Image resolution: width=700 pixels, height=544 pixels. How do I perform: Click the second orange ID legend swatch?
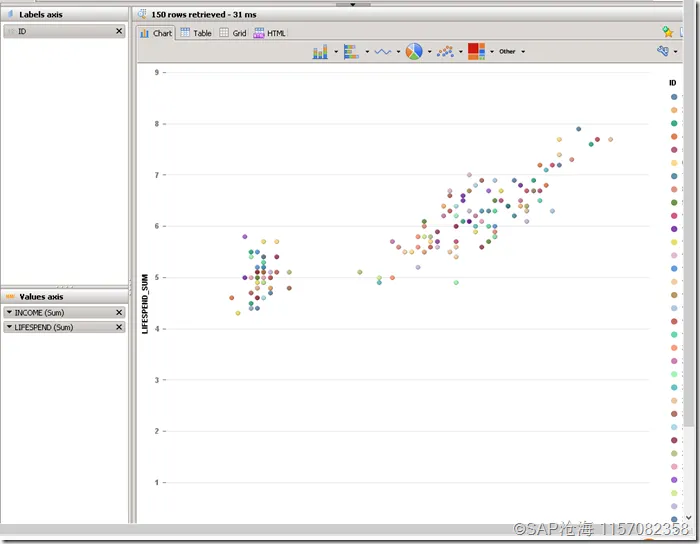674,110
